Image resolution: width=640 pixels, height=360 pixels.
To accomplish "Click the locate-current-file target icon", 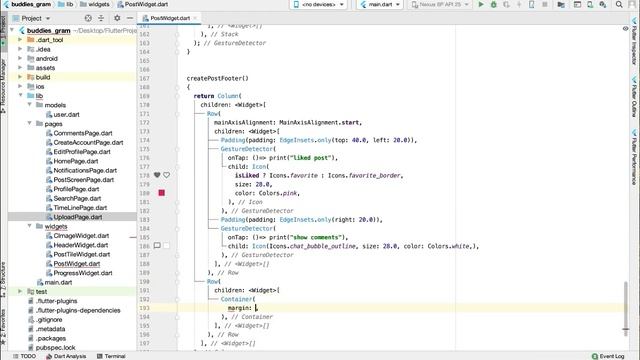I will [88, 18].
